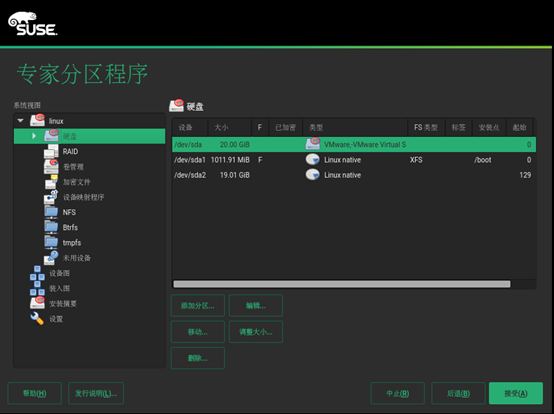The height and width of the screenshot is (414, 554).
Task: Click Linux native text in /dev/sda1 row
Action: (x=343, y=160)
